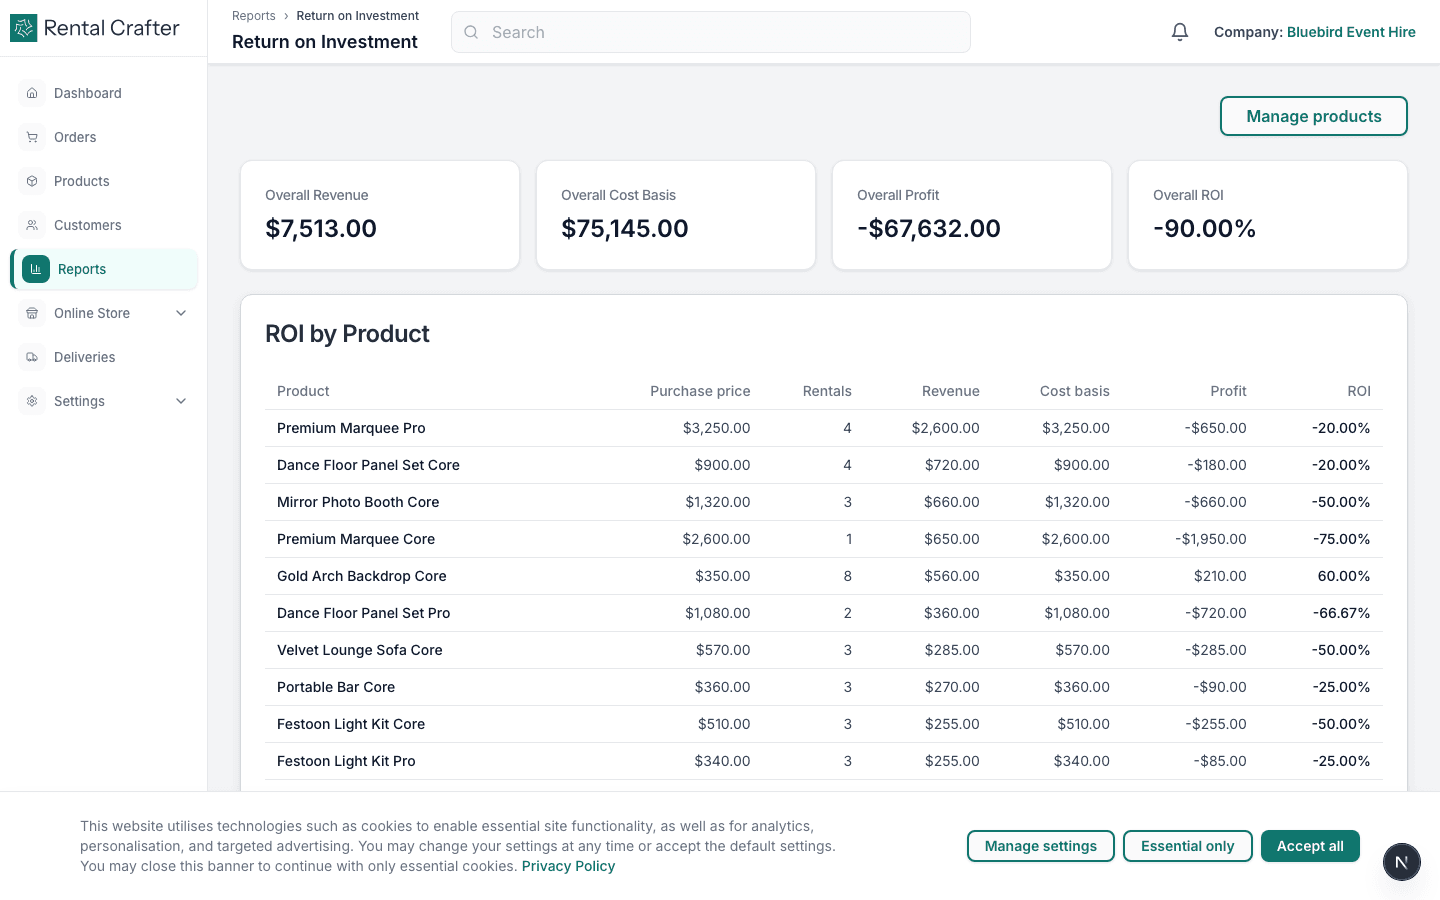Screen dimensions: 1440x900
Task: Click the Reports breadcrumb link
Action: coord(254,16)
